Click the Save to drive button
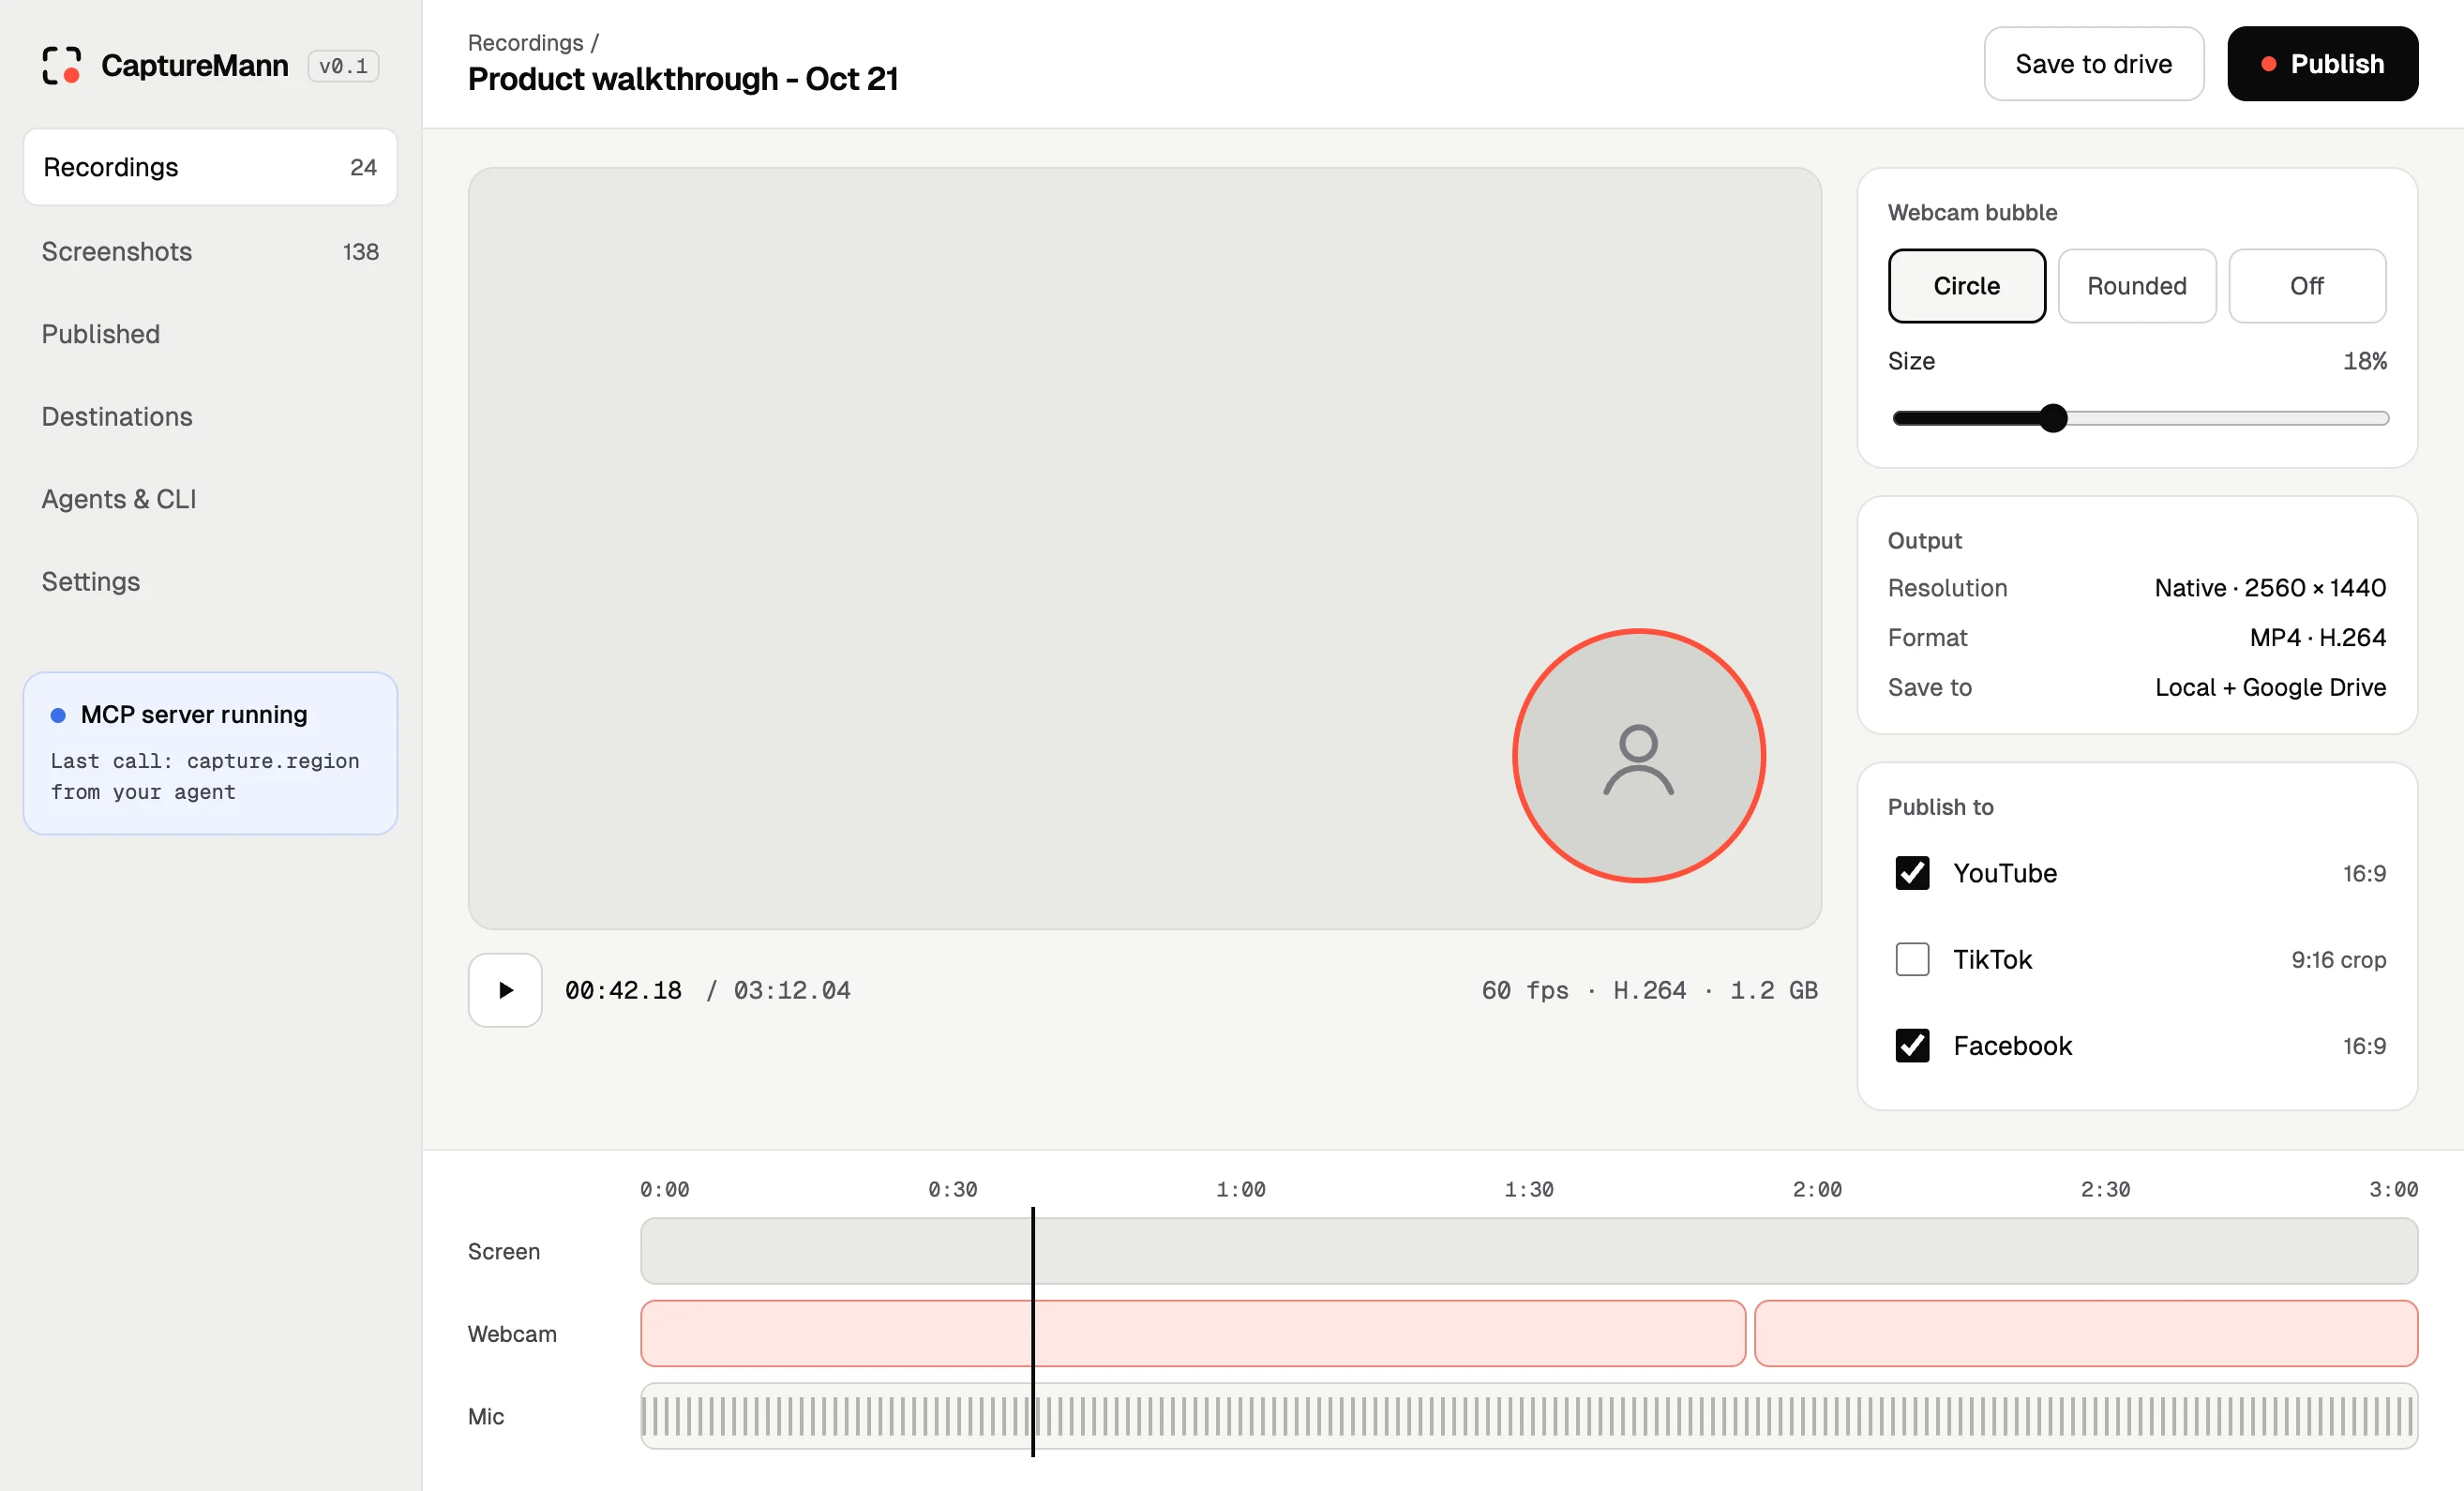2464x1491 pixels. (2093, 64)
